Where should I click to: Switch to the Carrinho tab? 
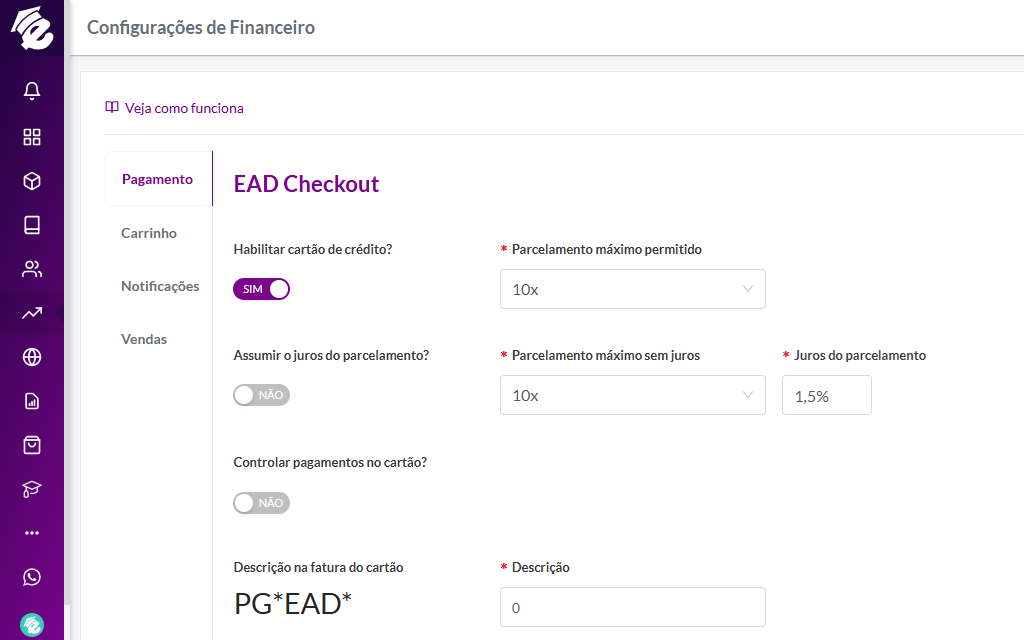149,233
